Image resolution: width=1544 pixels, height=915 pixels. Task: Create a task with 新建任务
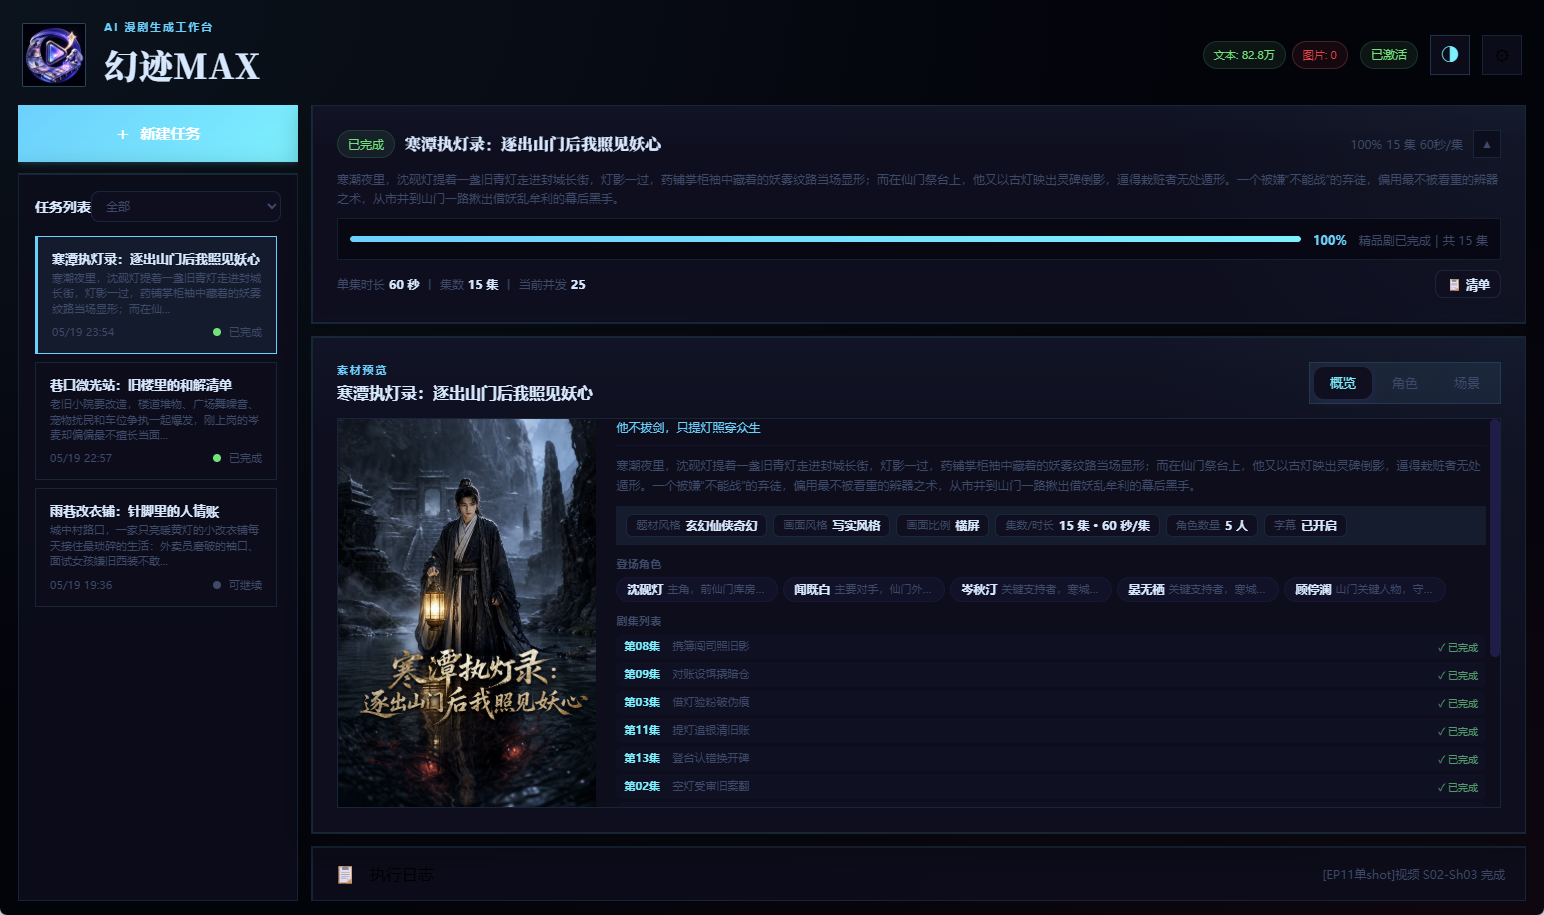click(x=158, y=133)
